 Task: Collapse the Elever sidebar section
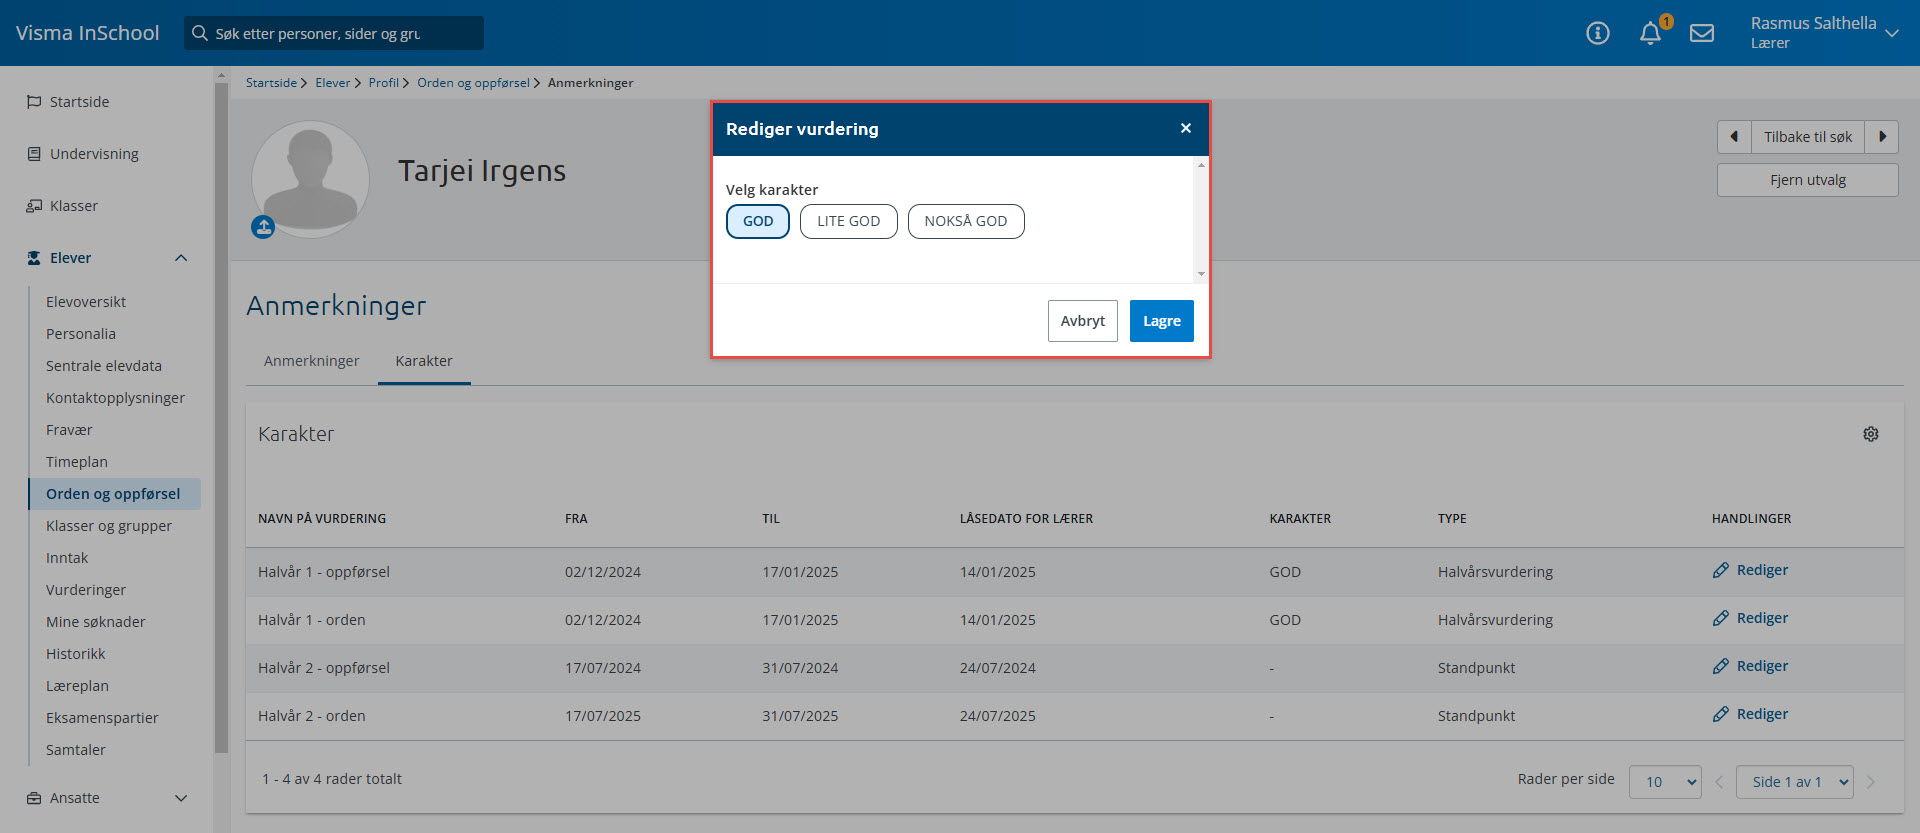point(181,258)
